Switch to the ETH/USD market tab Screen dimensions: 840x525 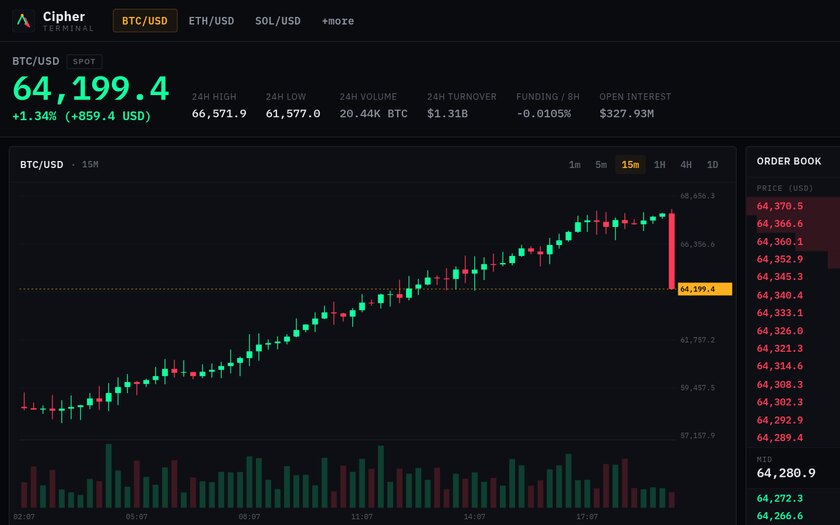211,21
